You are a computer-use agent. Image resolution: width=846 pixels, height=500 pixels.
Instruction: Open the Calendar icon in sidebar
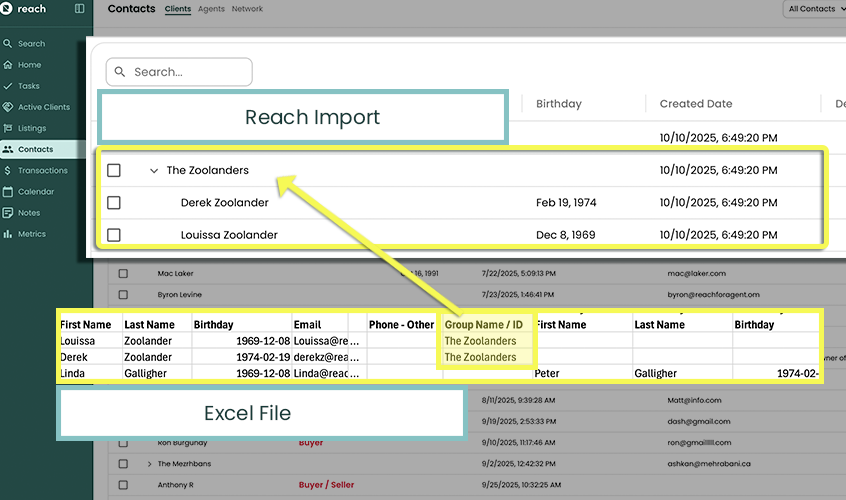pyautogui.click(x=8, y=191)
